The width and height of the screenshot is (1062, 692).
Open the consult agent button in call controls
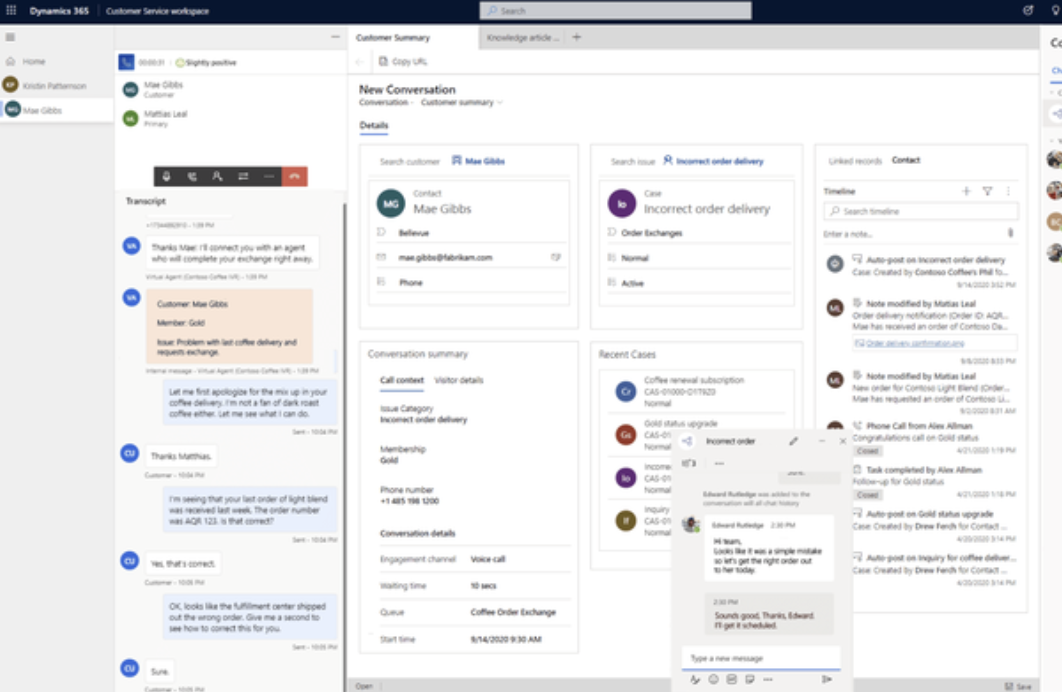217,176
